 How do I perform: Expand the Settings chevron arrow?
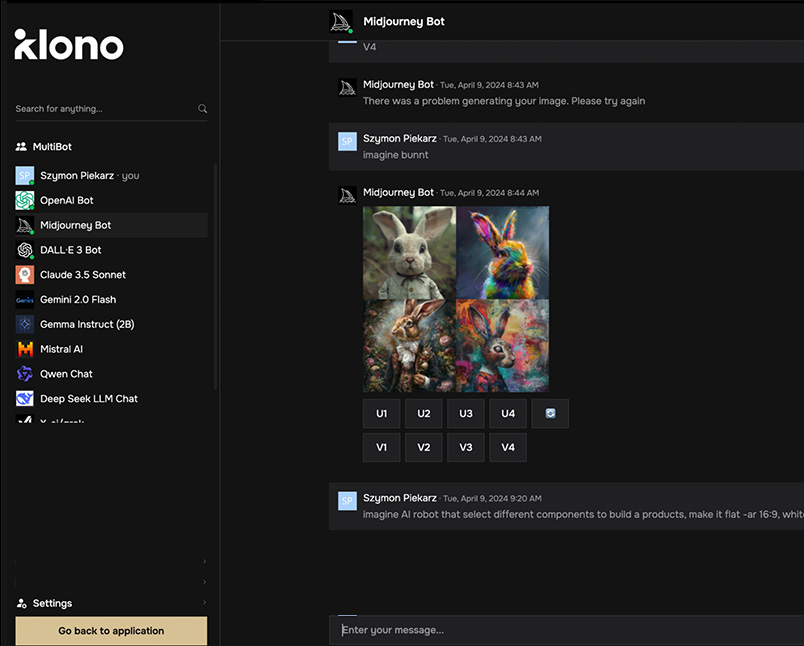pyautogui.click(x=204, y=602)
